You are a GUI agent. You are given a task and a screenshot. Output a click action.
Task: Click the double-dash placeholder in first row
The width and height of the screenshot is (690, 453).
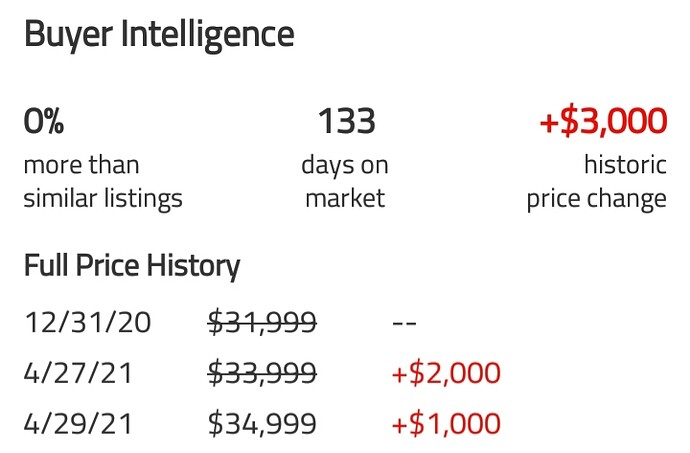403,322
